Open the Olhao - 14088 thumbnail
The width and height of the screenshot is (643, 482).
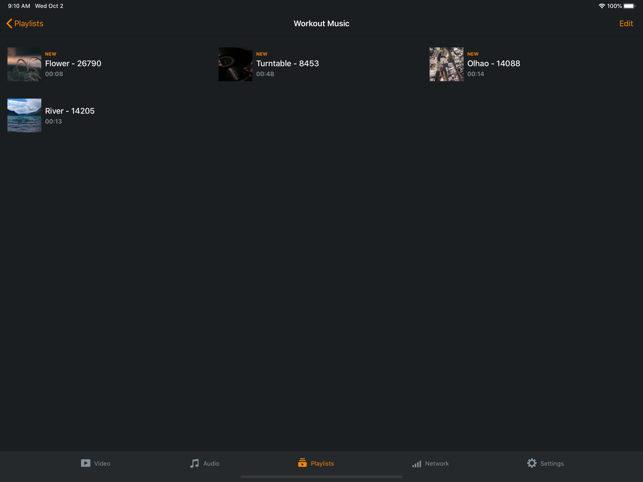tap(447, 64)
